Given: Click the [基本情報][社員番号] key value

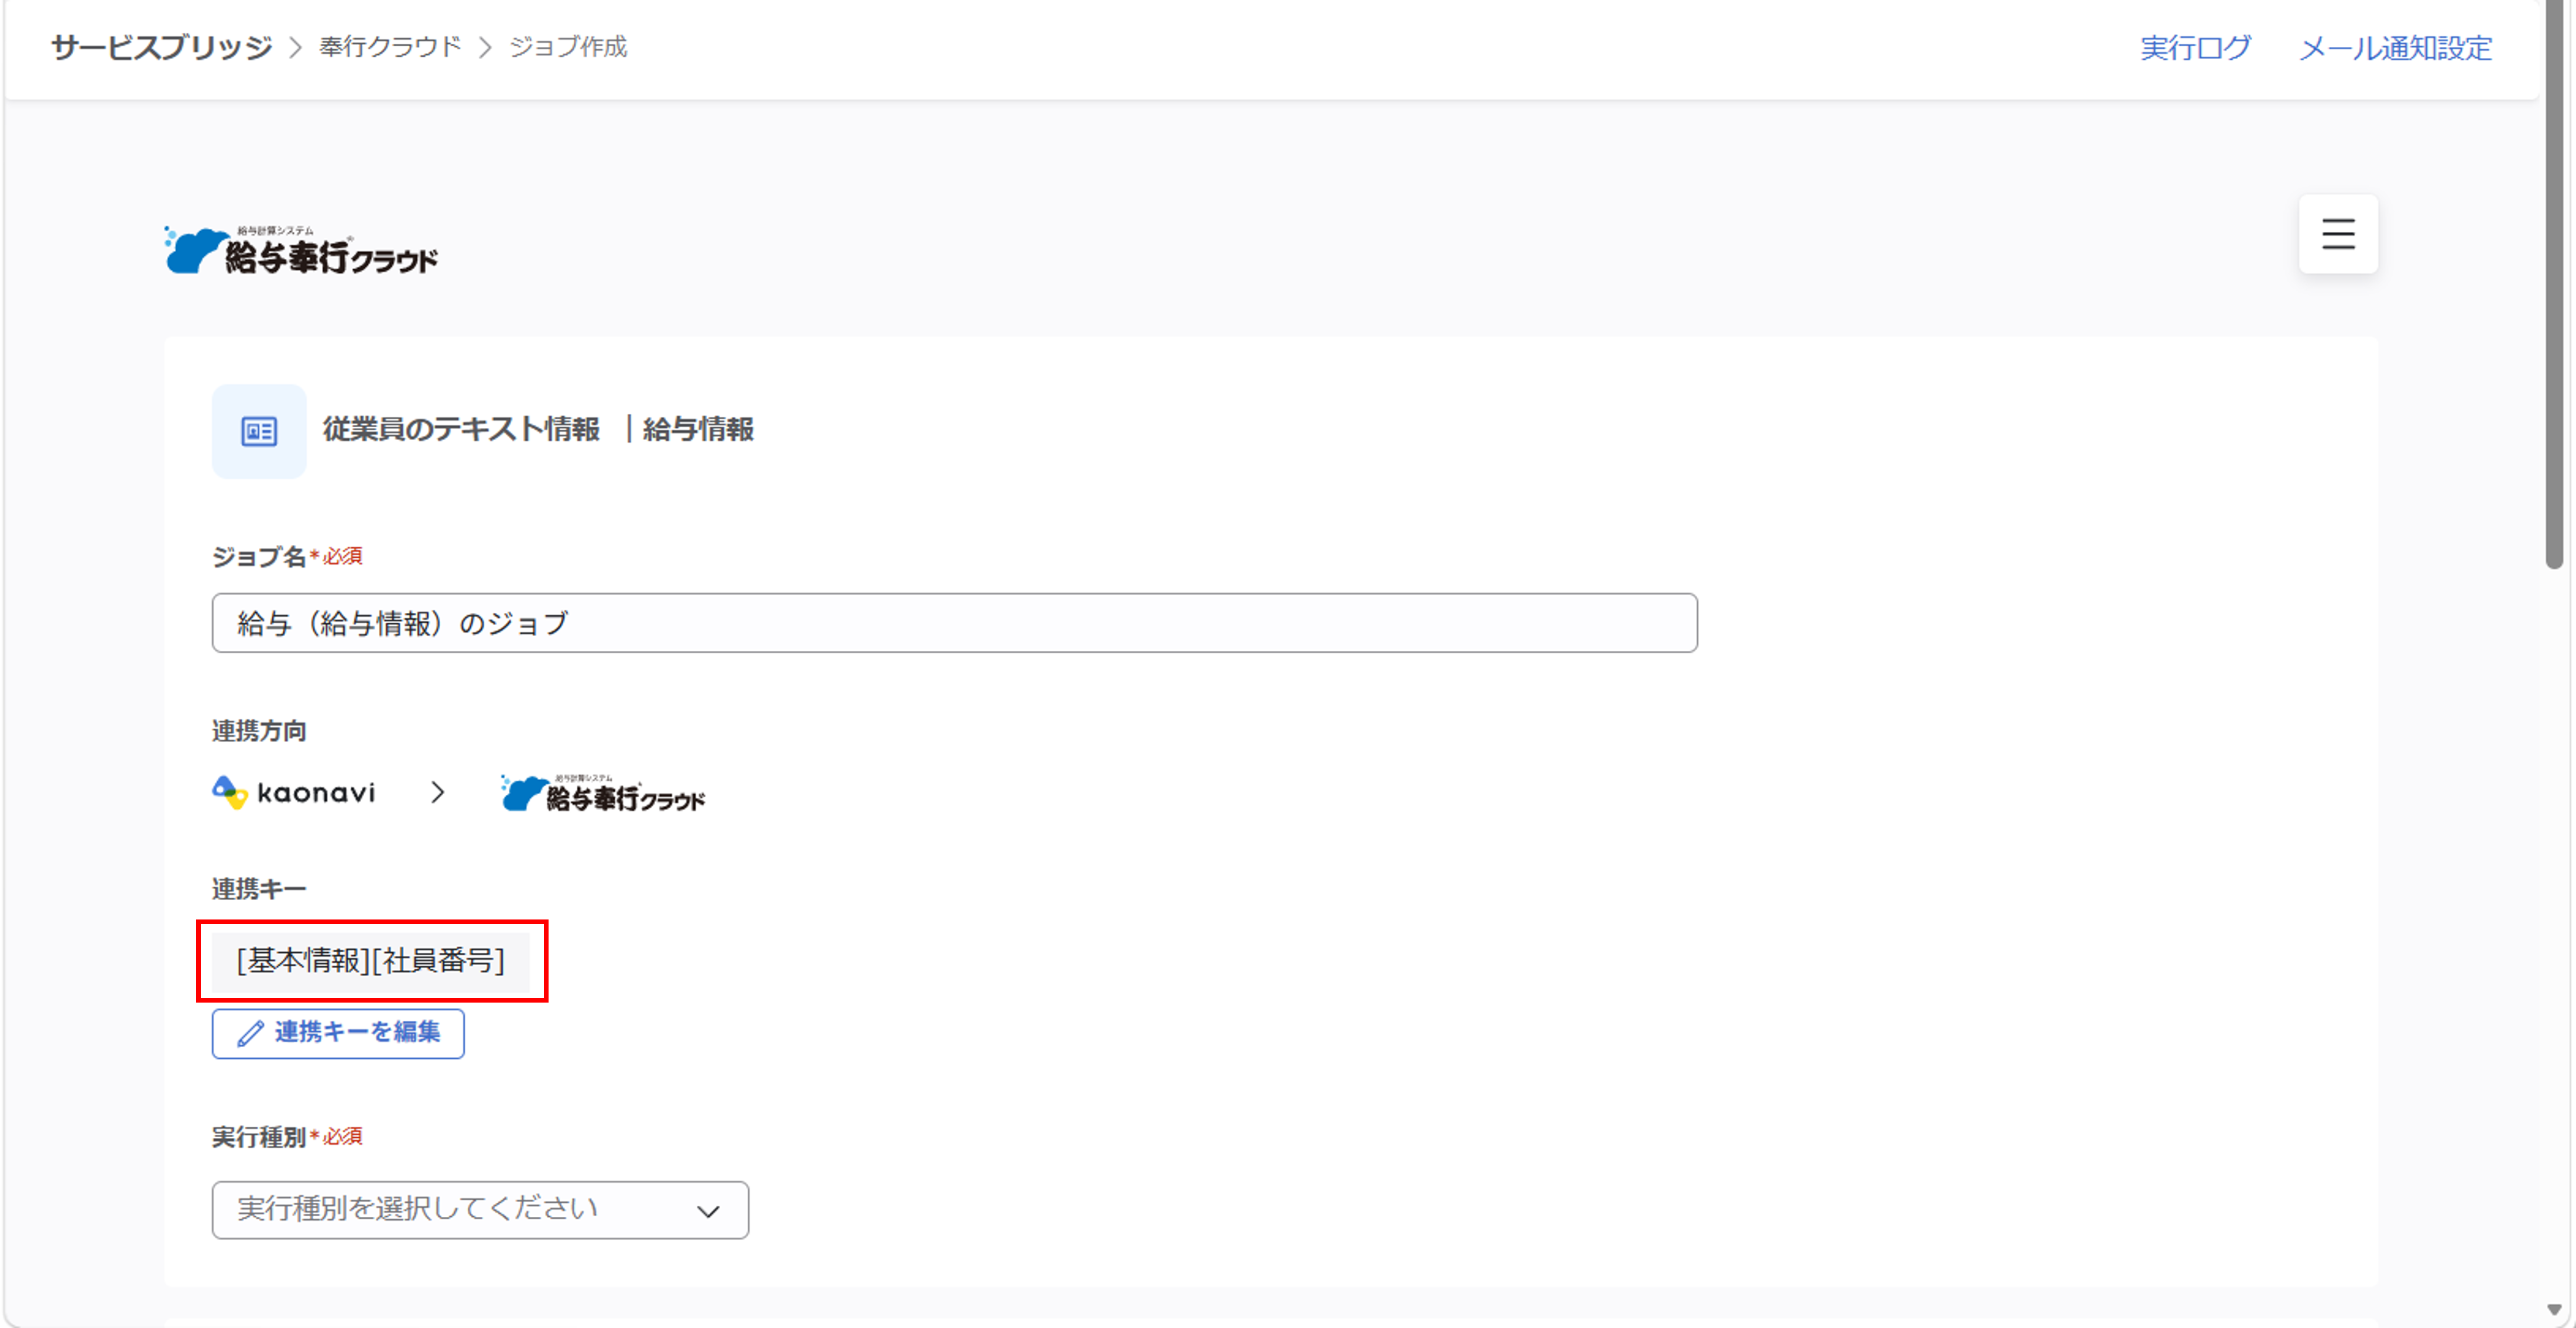Looking at the screenshot, I should (371, 961).
